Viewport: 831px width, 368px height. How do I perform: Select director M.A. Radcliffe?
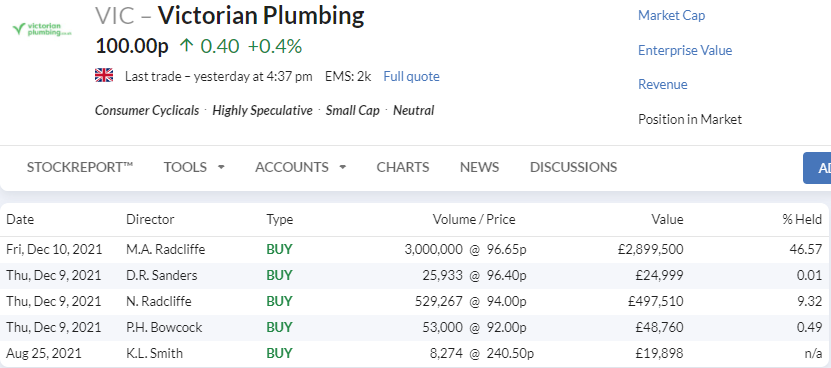pyautogui.click(x=165, y=249)
